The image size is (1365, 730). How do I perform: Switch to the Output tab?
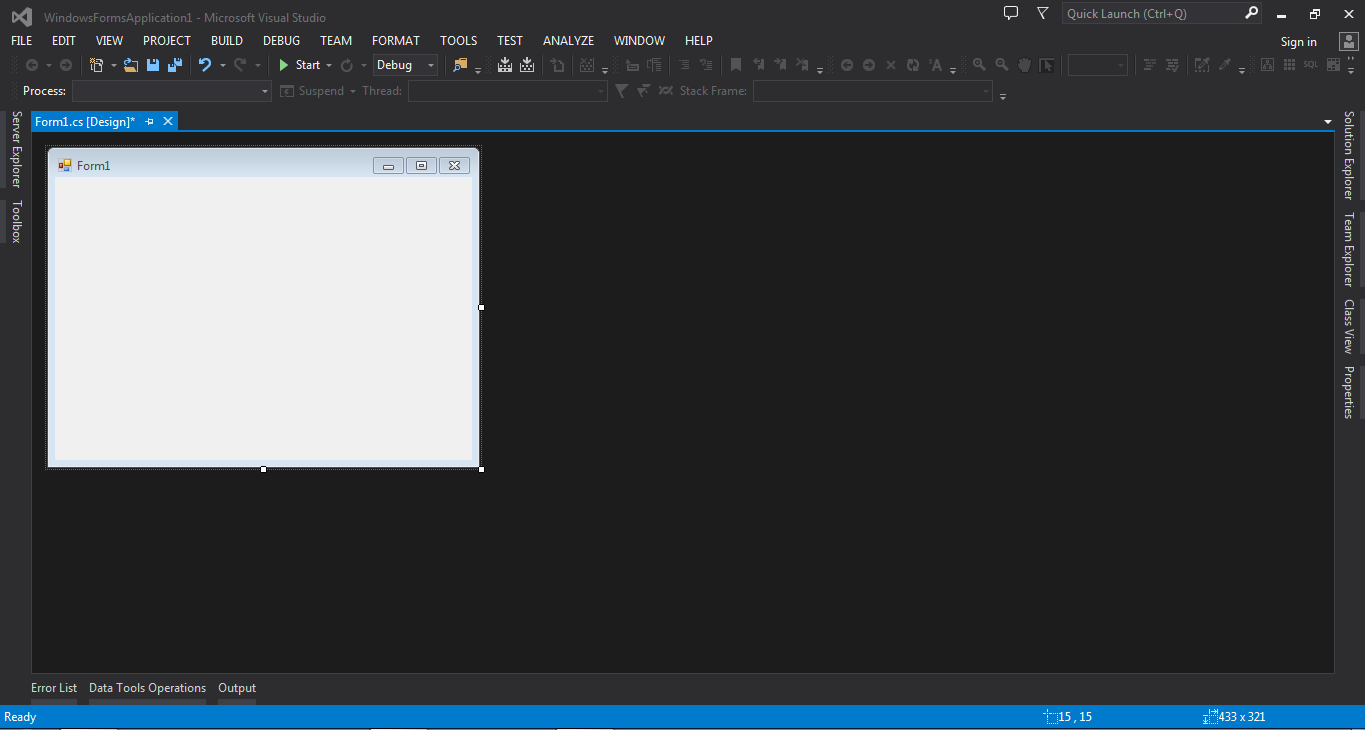click(x=236, y=688)
